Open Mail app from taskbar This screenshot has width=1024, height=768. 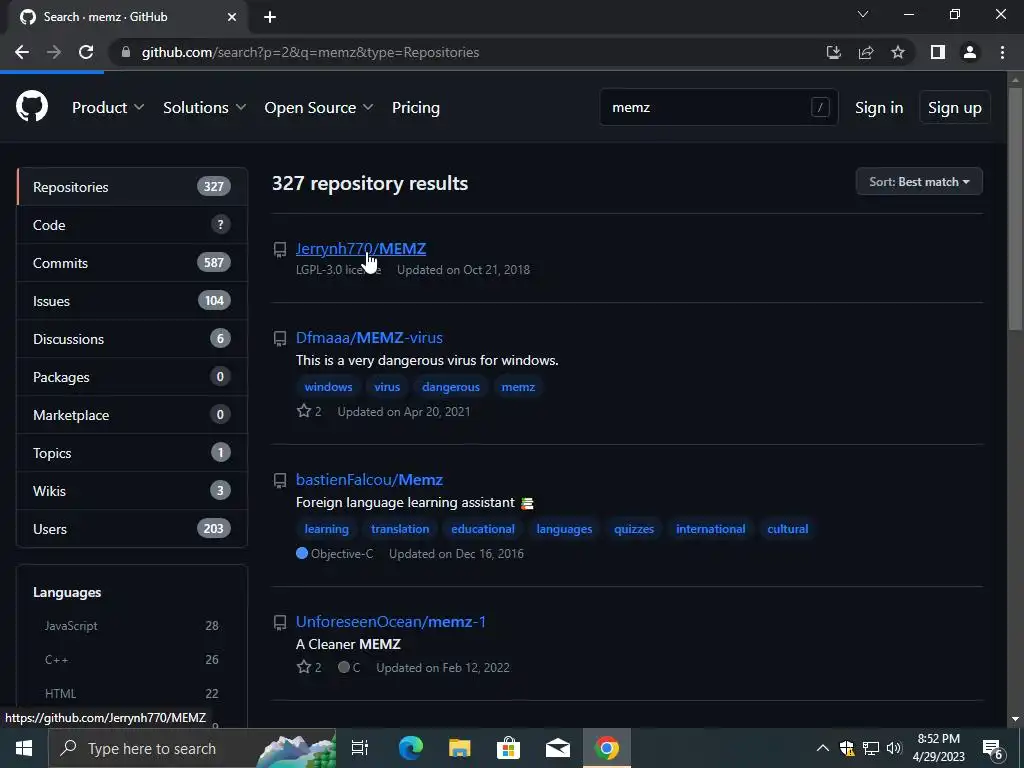[558, 748]
